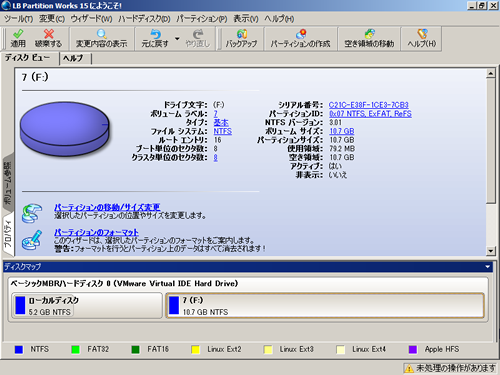The image size is (500, 375).
Task: Open the ハードディスク(D) menu
Action: (x=144, y=19)
